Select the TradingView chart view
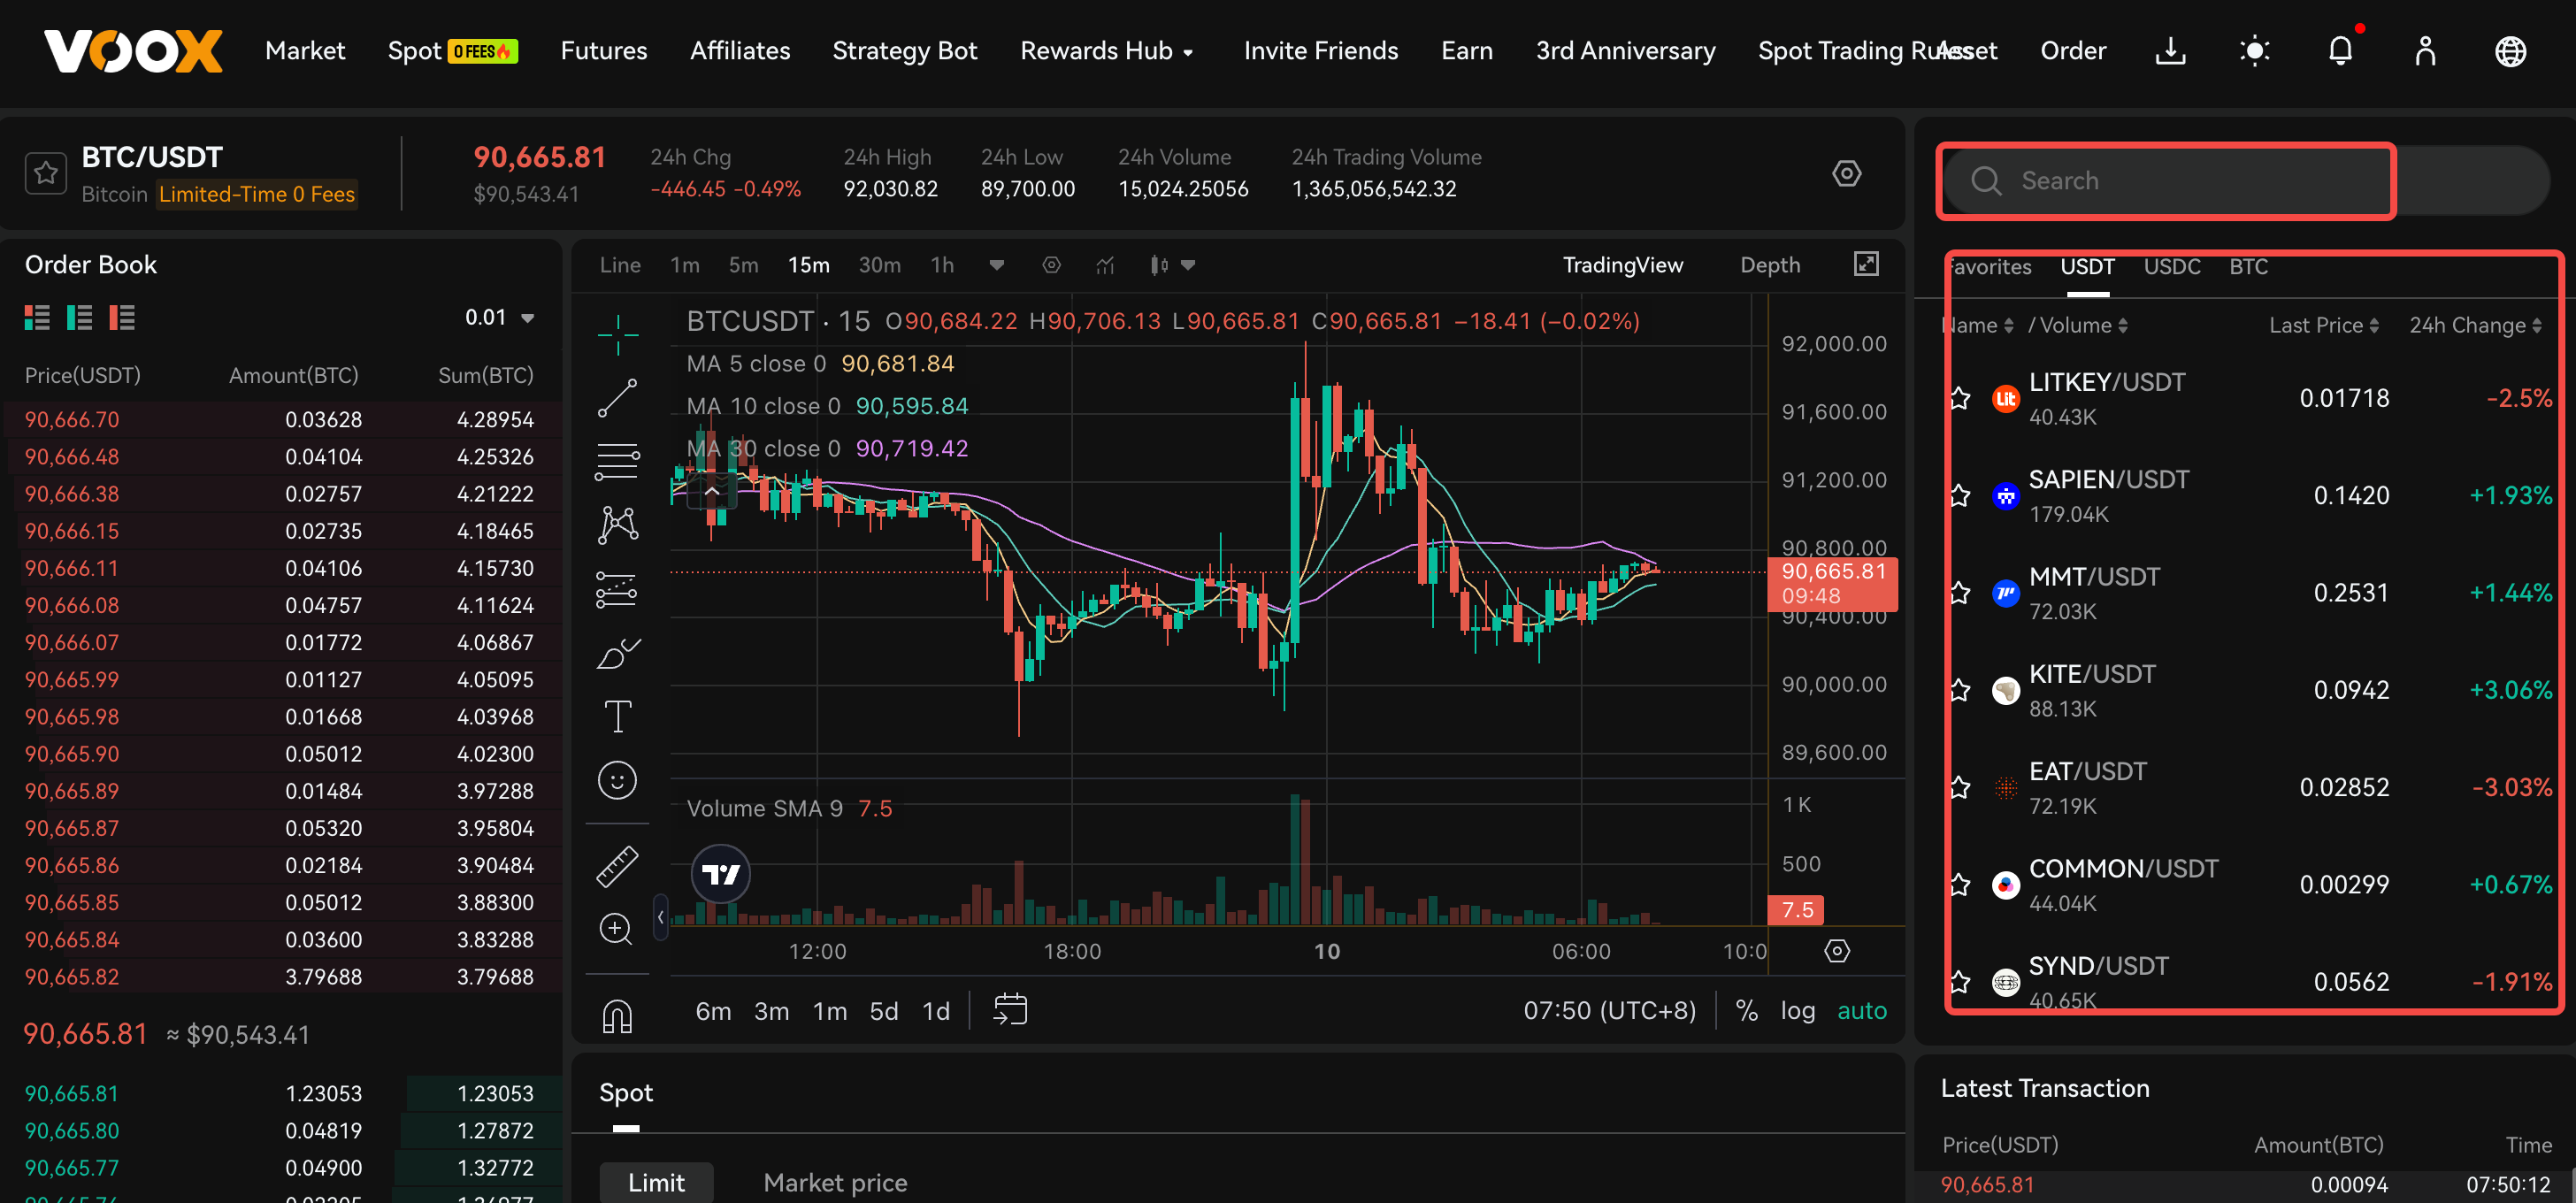 pos(1623,265)
